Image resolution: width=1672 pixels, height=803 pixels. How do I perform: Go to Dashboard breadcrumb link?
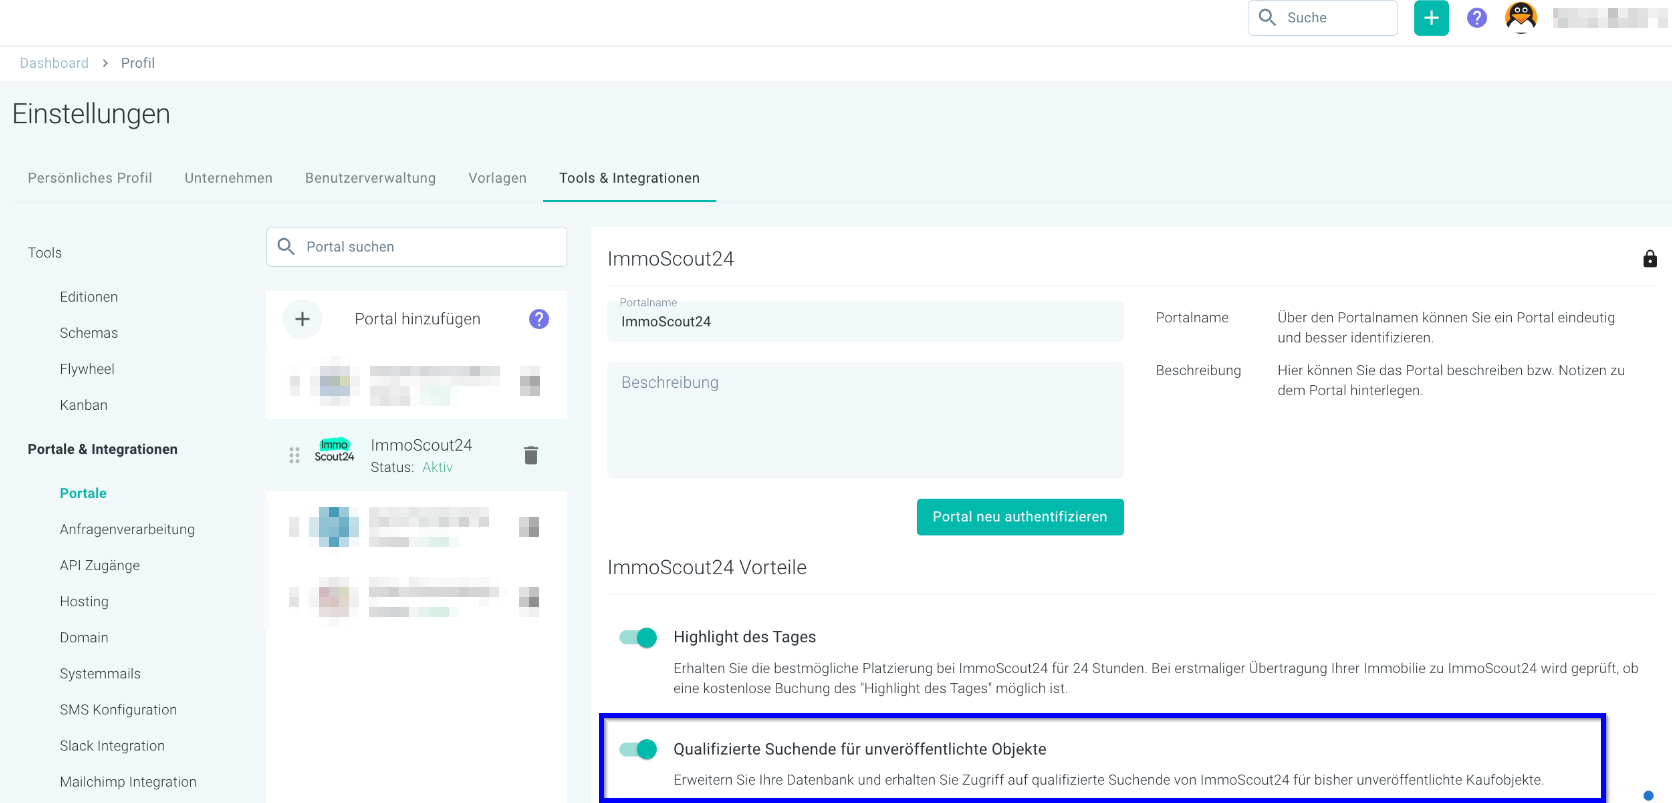click(54, 63)
